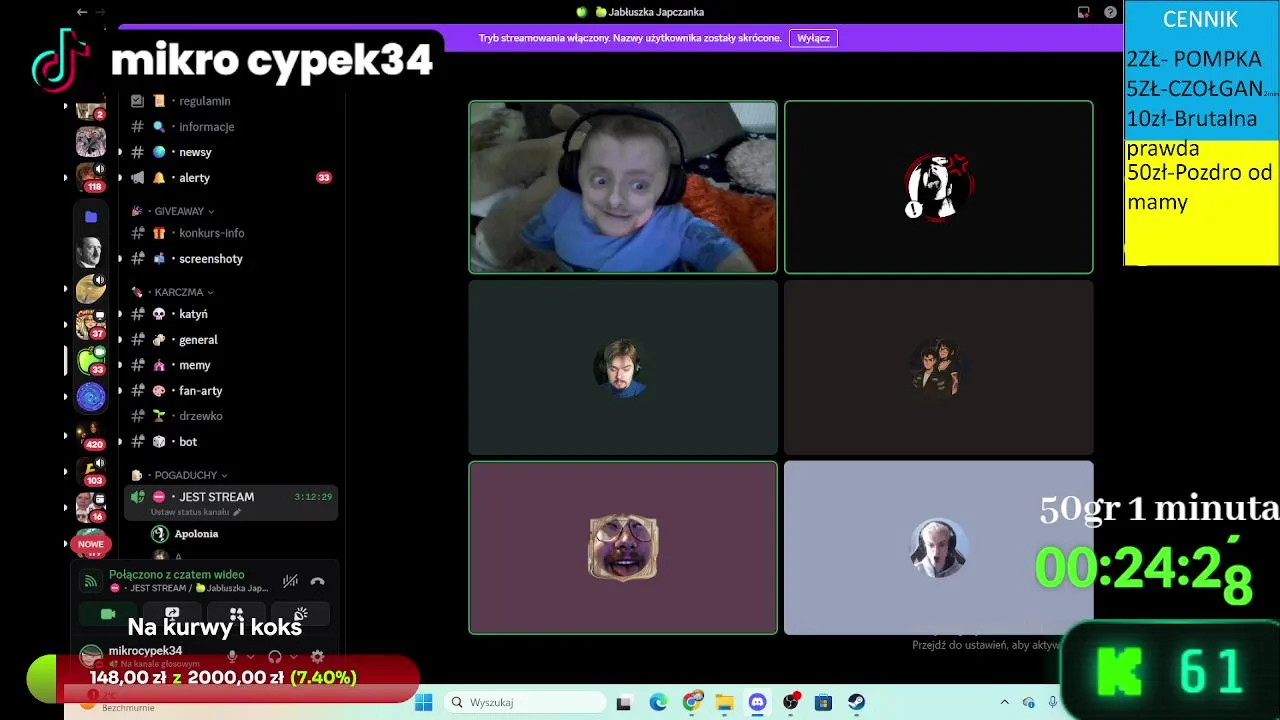The height and width of the screenshot is (720, 1280).
Task: Toggle noise suppression in the voice panel
Action: [x=290, y=581]
